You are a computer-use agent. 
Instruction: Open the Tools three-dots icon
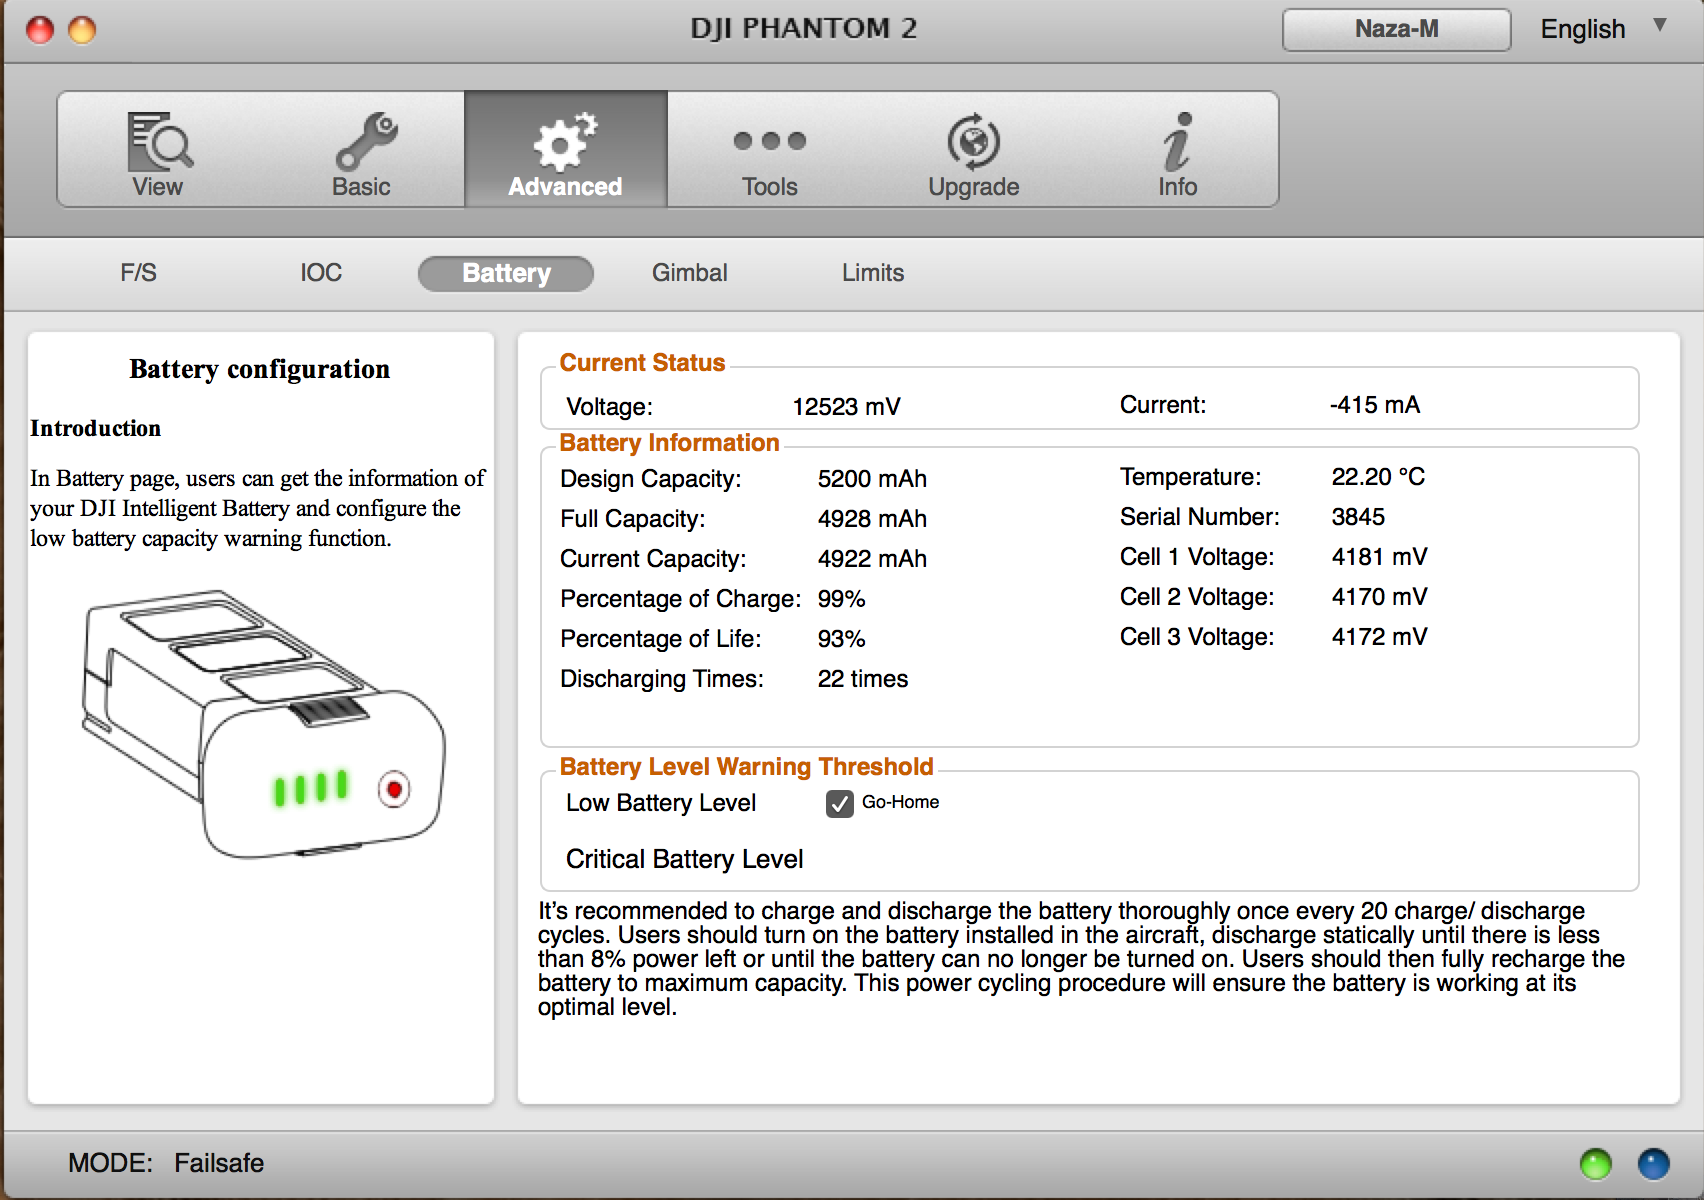coord(769,141)
